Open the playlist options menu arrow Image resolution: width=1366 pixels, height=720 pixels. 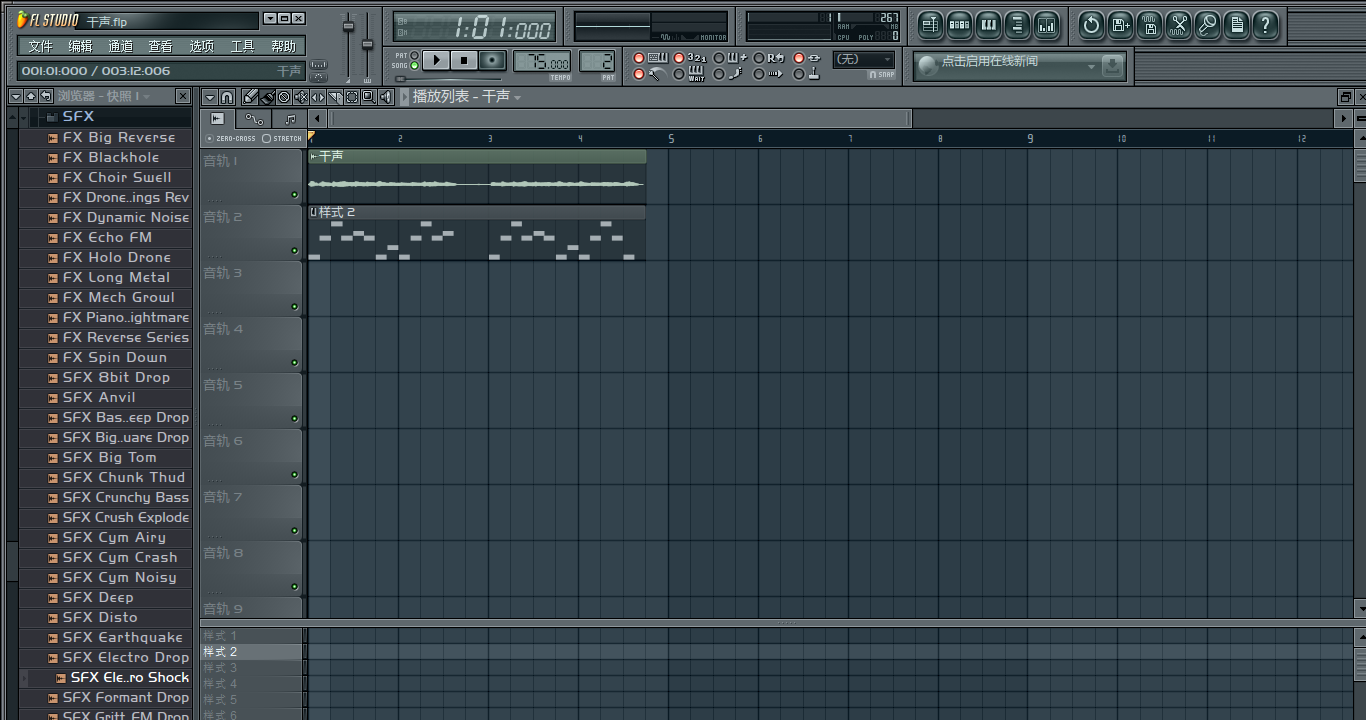pyautogui.click(x=209, y=97)
